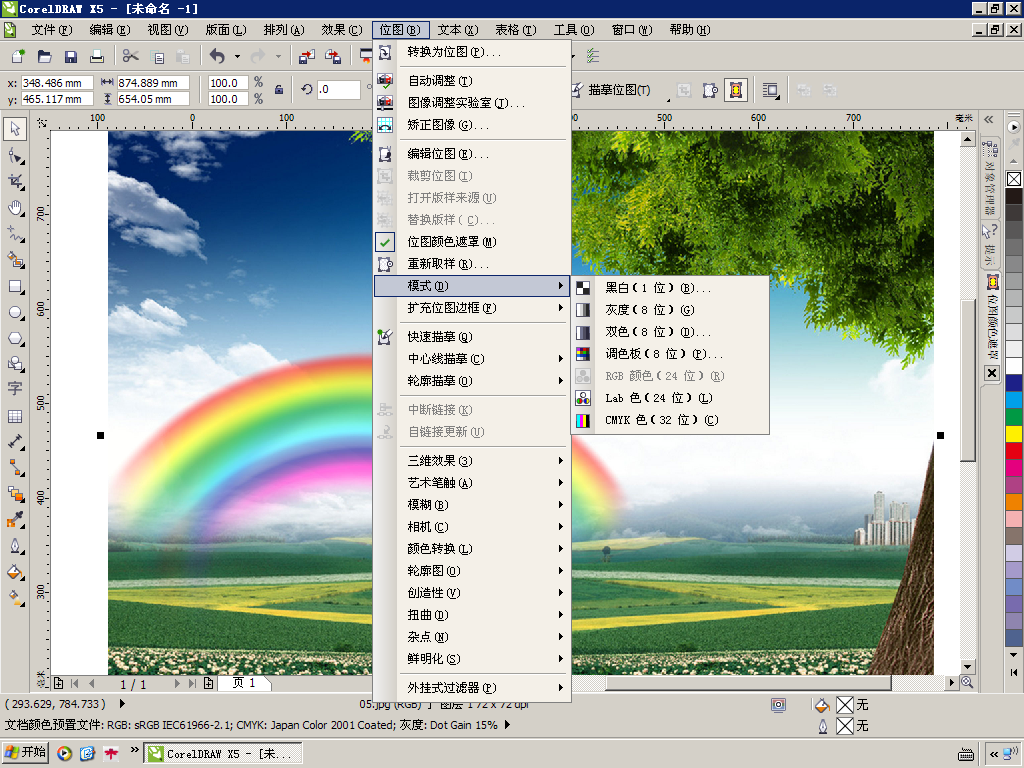Image resolution: width=1024 pixels, height=768 pixels.
Task: Select the Fill bucket tool
Action: (15, 573)
